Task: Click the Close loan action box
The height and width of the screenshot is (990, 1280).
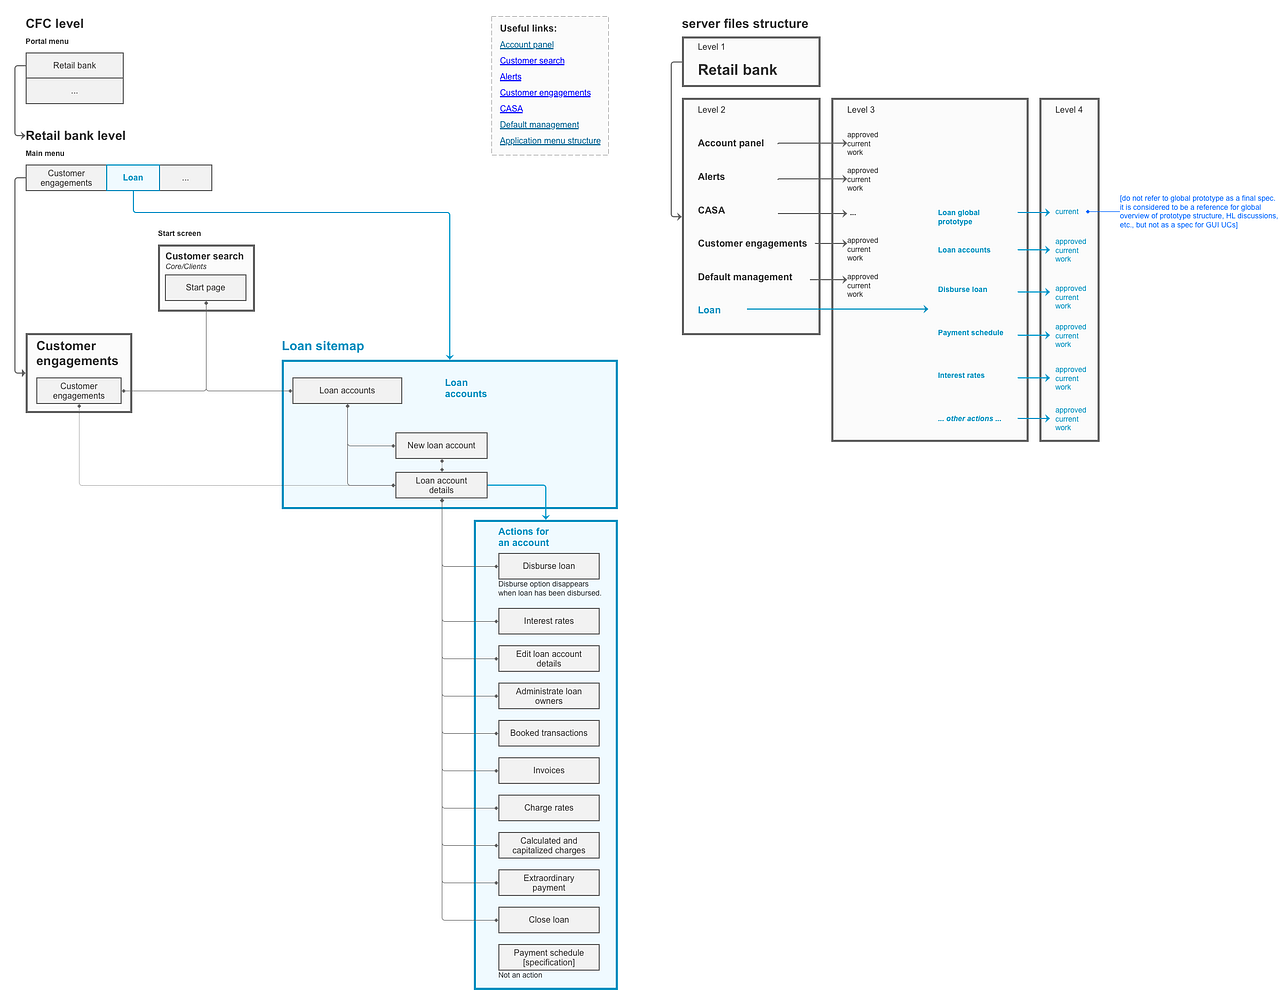Action: tap(548, 919)
